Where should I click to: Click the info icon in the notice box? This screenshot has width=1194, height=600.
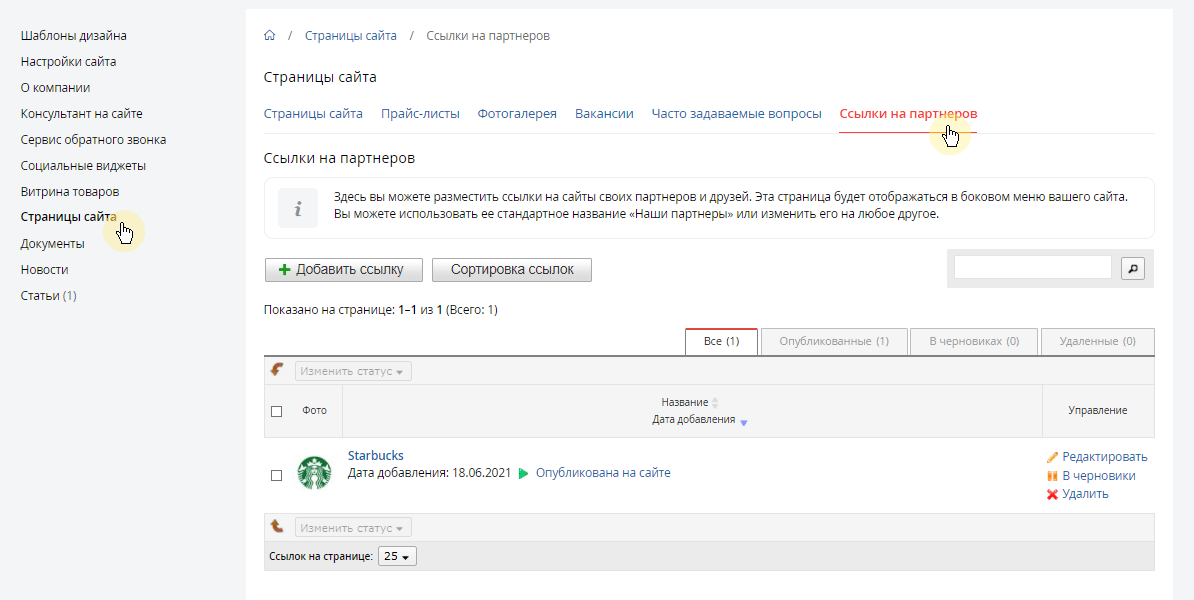(297, 208)
